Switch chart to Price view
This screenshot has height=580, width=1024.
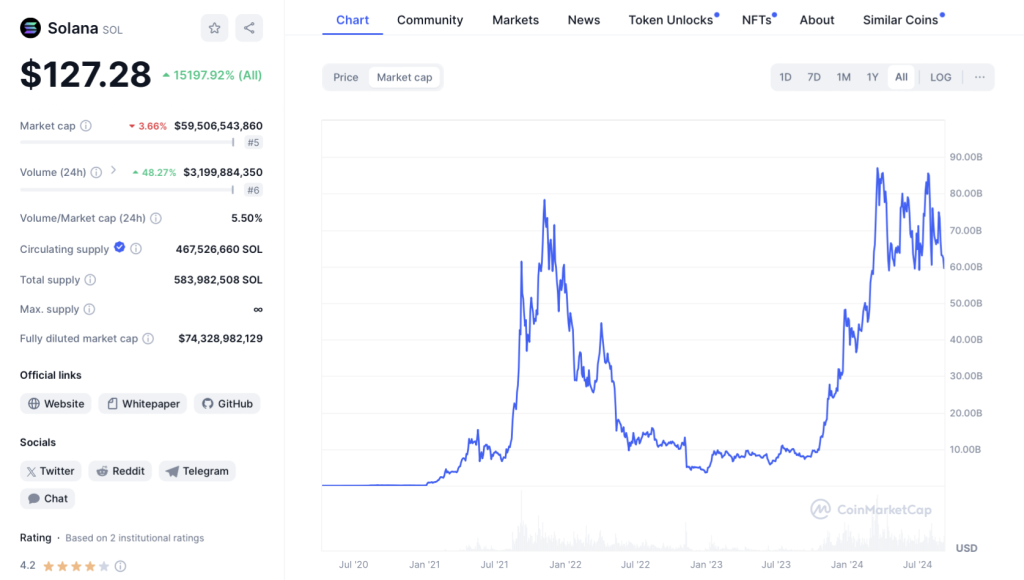(x=345, y=77)
